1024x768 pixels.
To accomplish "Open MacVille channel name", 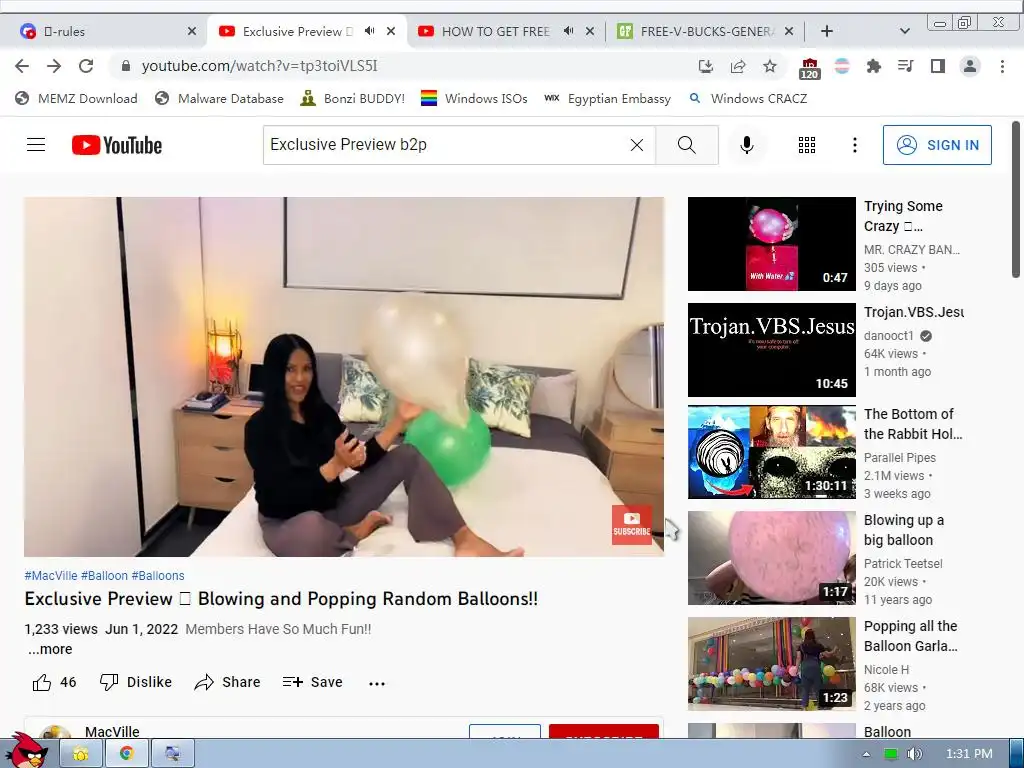I will [112, 731].
